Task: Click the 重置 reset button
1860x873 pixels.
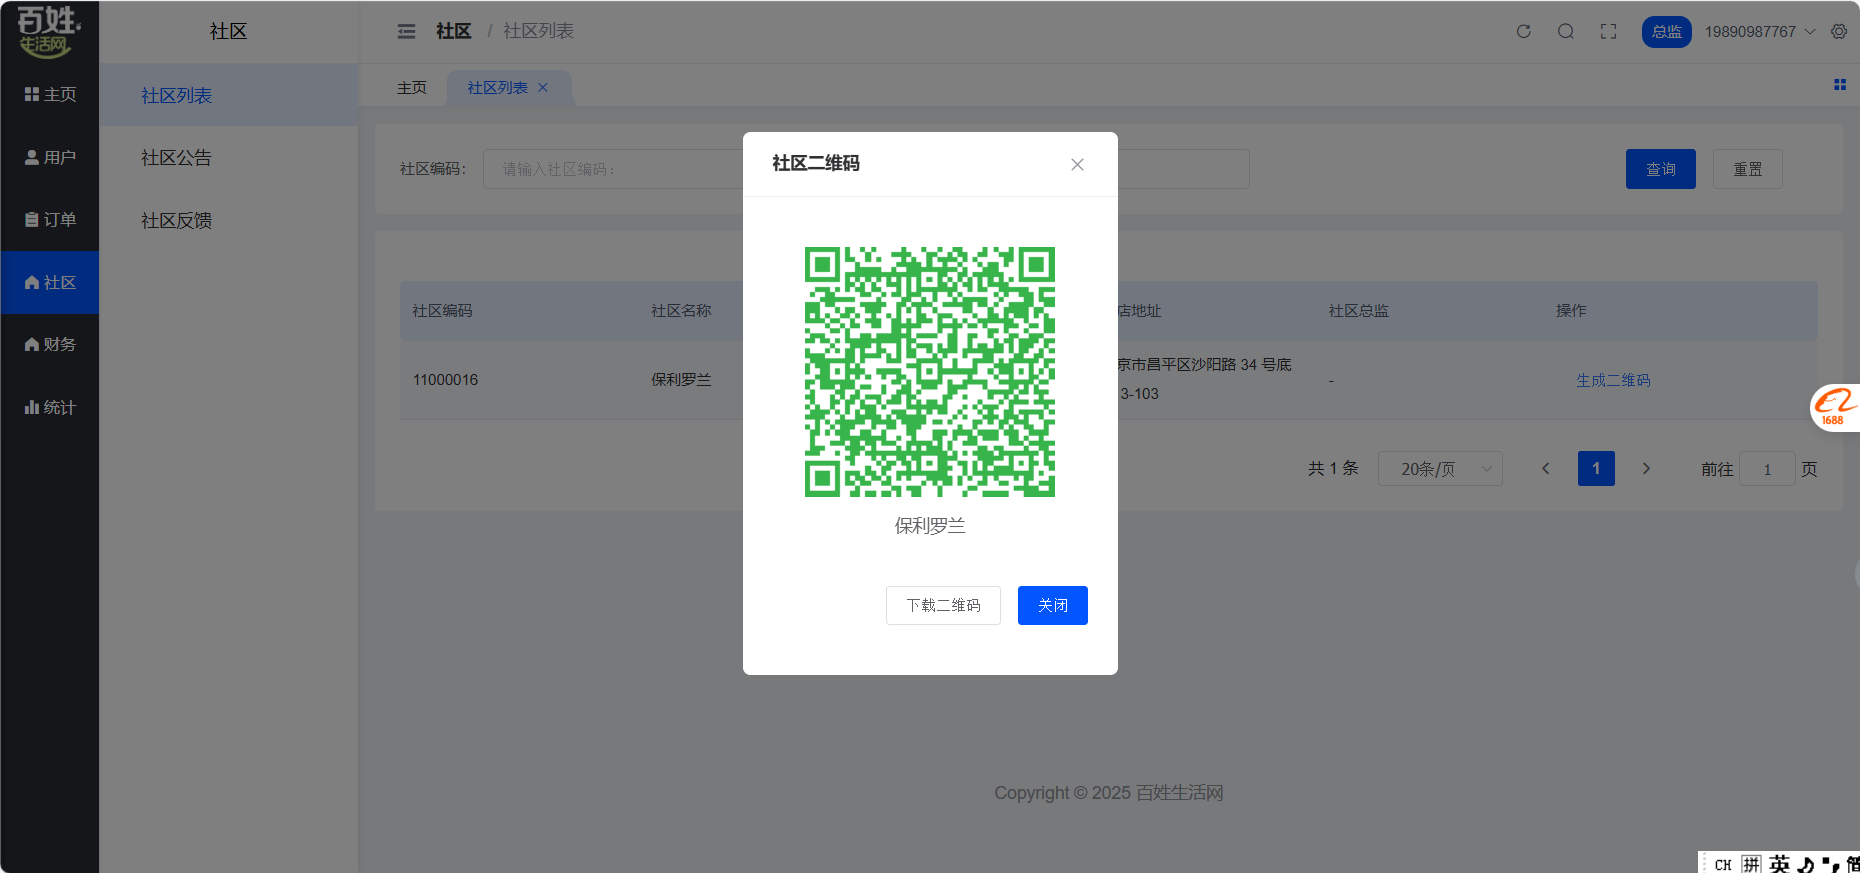Action: click(x=1748, y=169)
